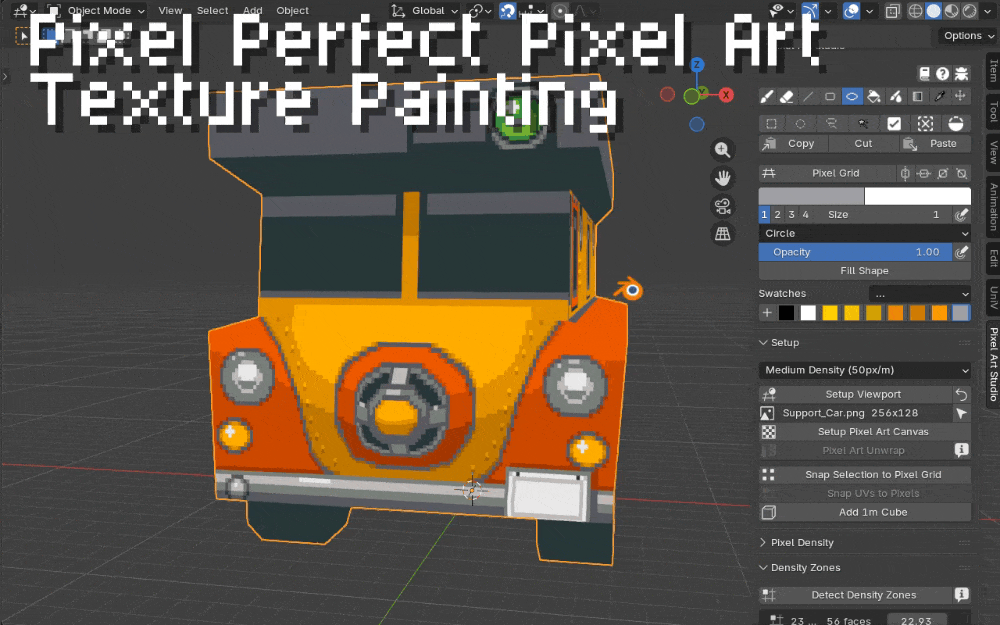Image resolution: width=1000 pixels, height=625 pixels.
Task: Click the Fill Shape button
Action: 865,271
